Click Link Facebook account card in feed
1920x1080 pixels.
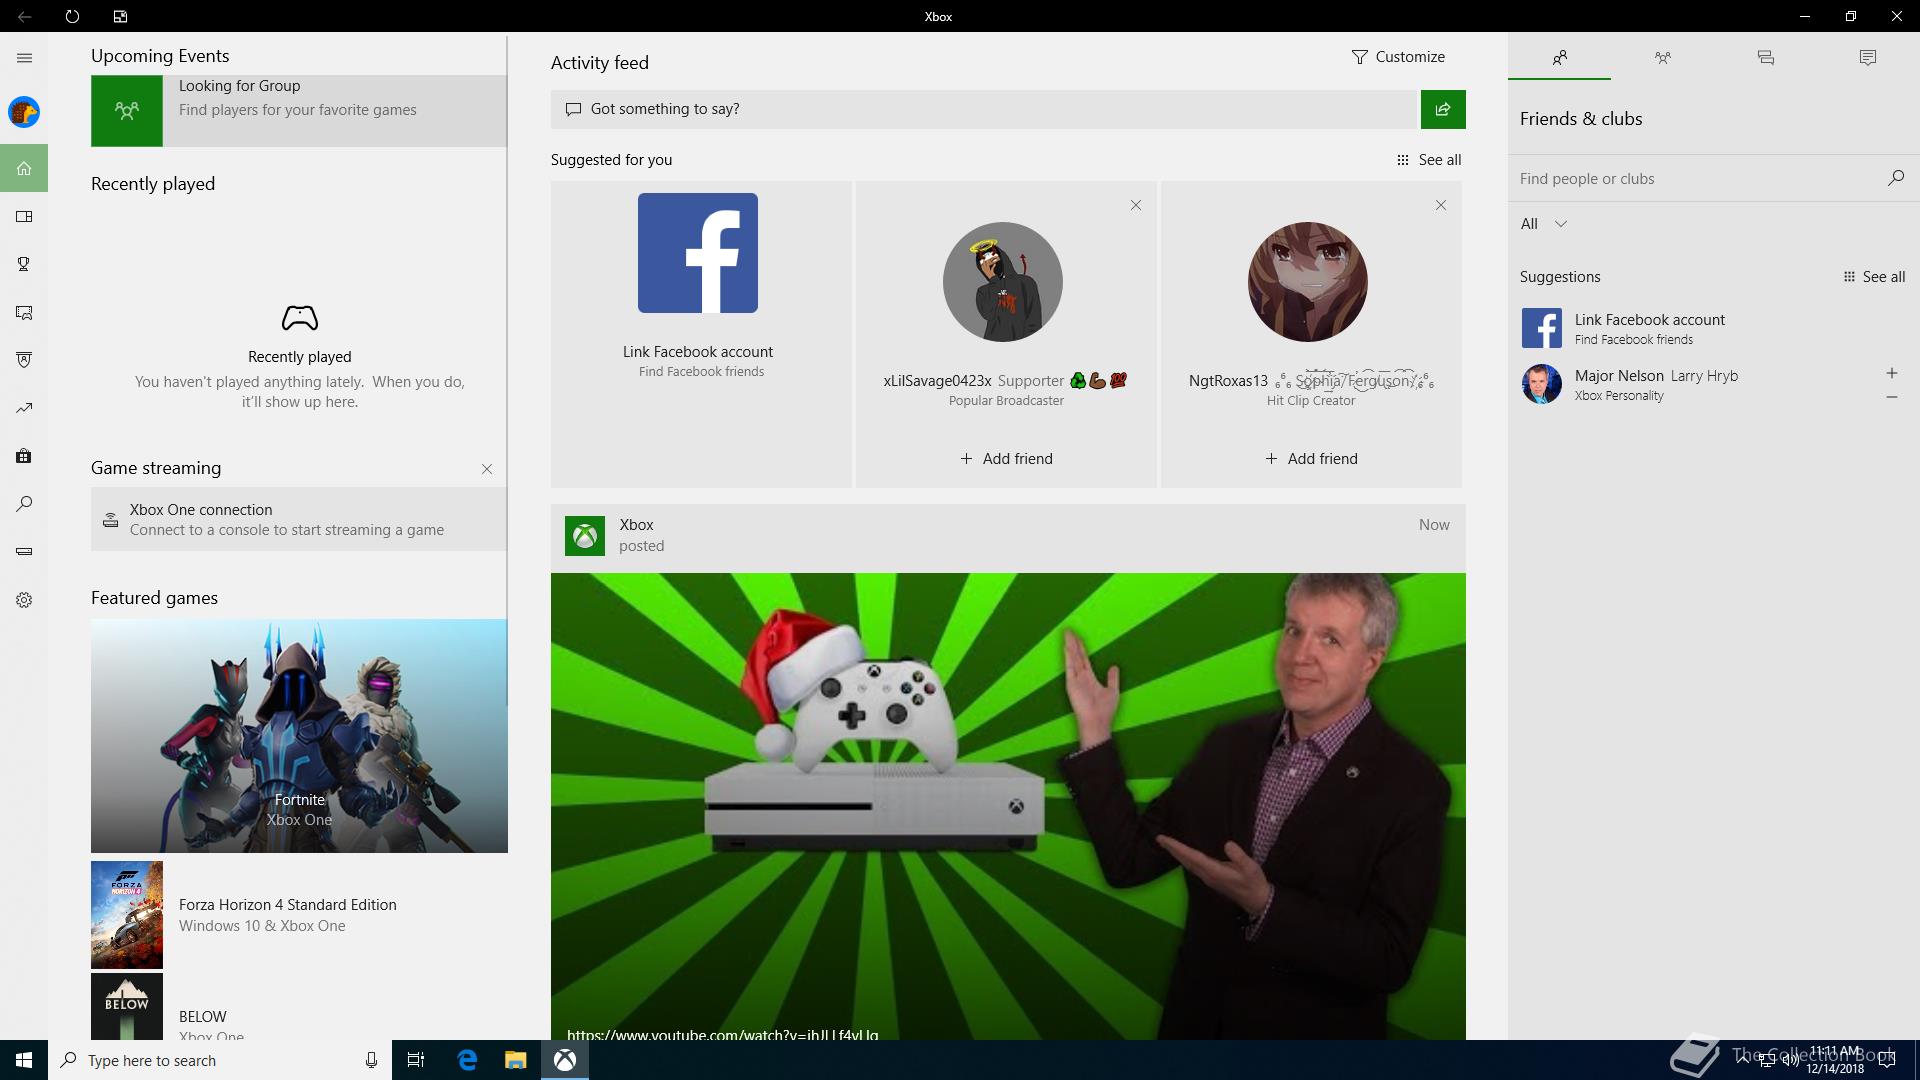click(701, 334)
